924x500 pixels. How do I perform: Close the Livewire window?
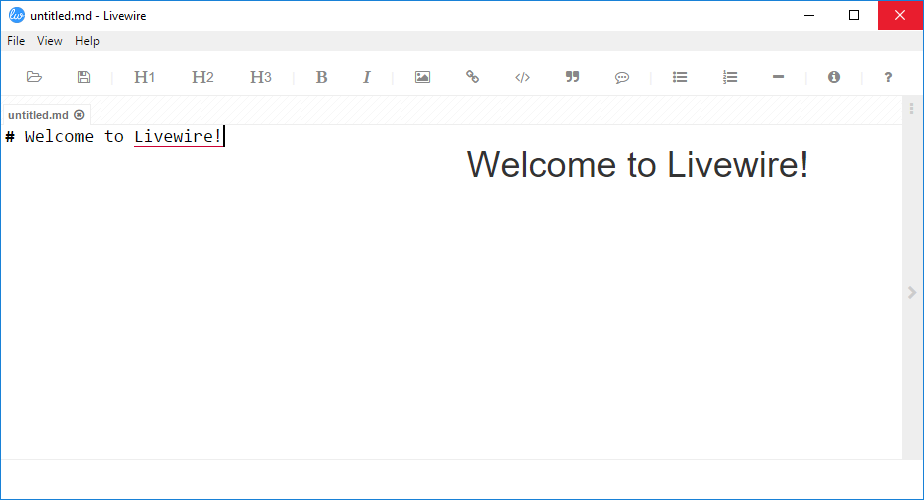coord(900,15)
